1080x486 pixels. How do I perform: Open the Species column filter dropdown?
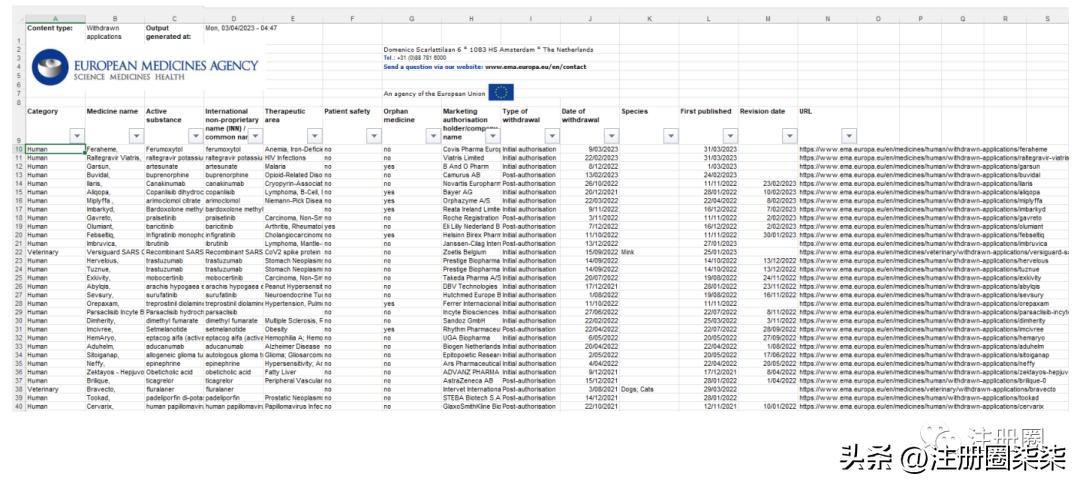(x=669, y=135)
